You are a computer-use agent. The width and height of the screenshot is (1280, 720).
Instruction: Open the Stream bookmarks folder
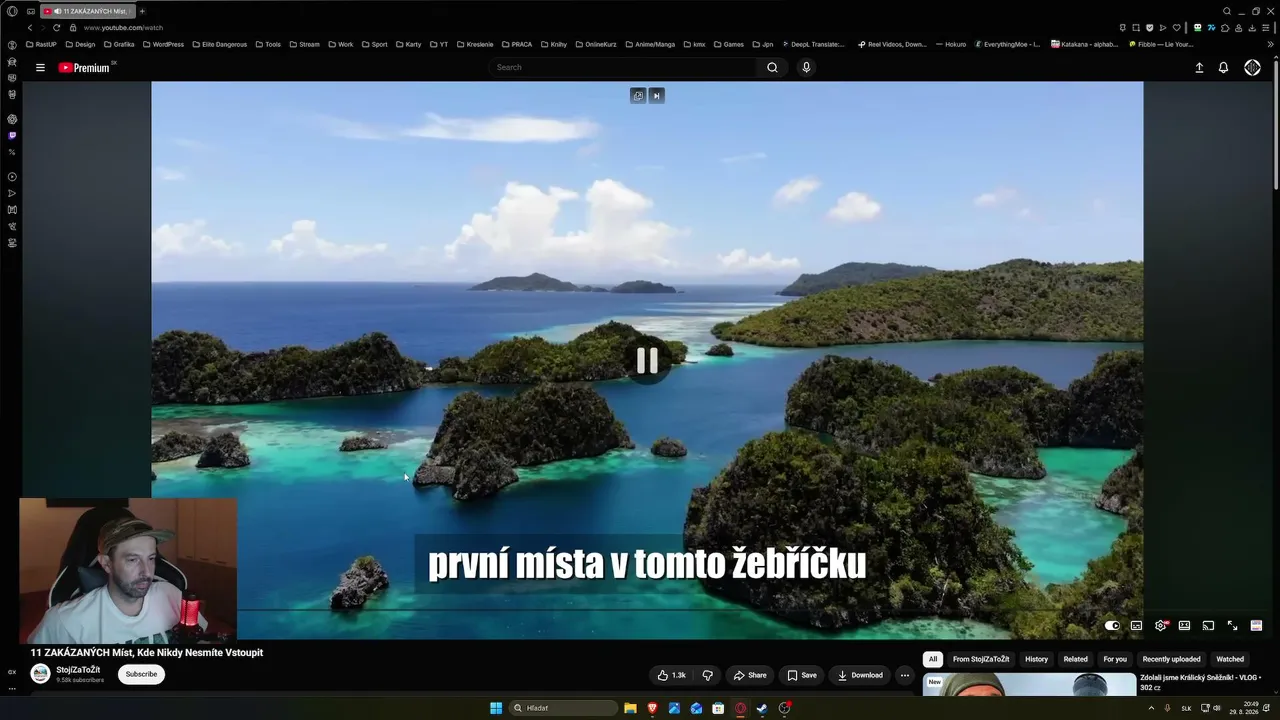point(304,45)
